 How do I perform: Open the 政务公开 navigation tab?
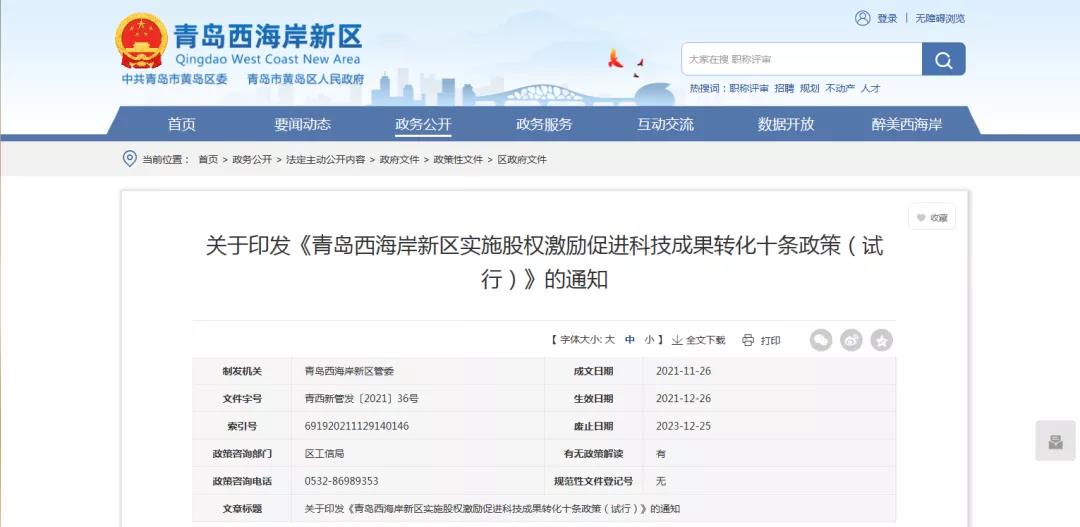pyautogui.click(x=423, y=124)
